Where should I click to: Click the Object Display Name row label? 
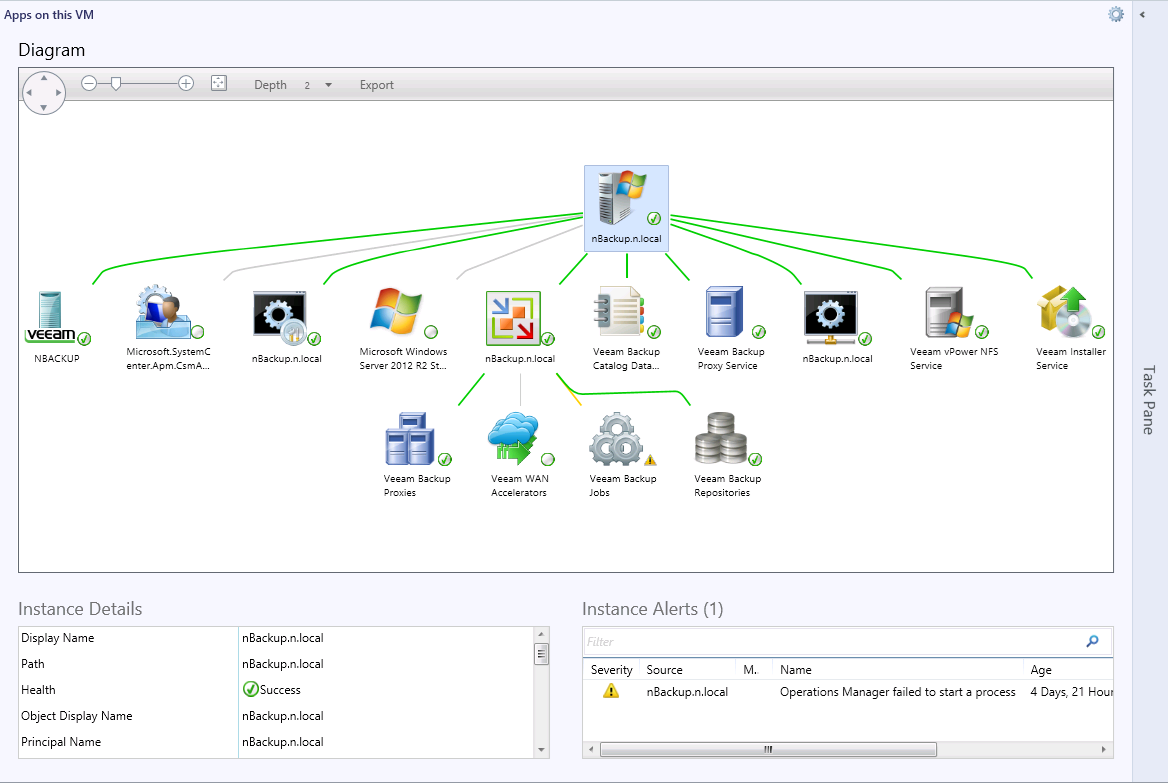77,716
